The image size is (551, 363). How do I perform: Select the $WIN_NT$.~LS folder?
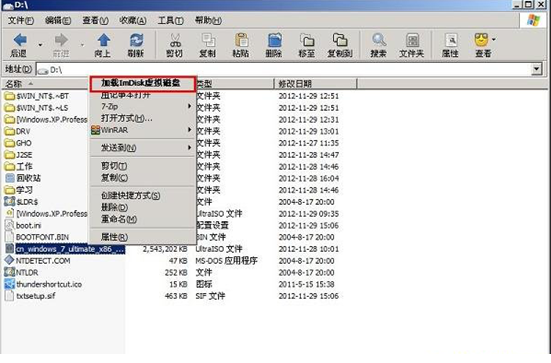[36, 108]
